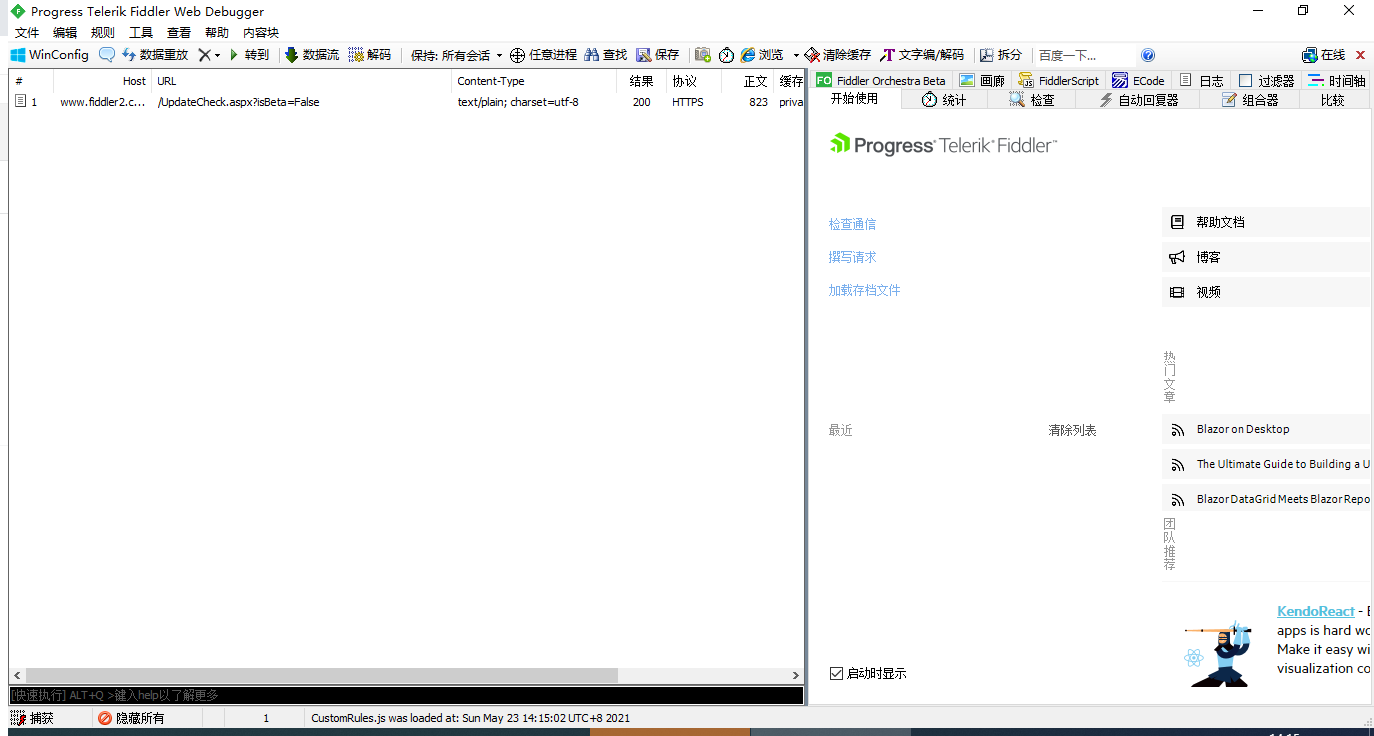The height and width of the screenshot is (736, 1374).
Task: Click 清除列表 to clear recent
Action: (x=1072, y=430)
